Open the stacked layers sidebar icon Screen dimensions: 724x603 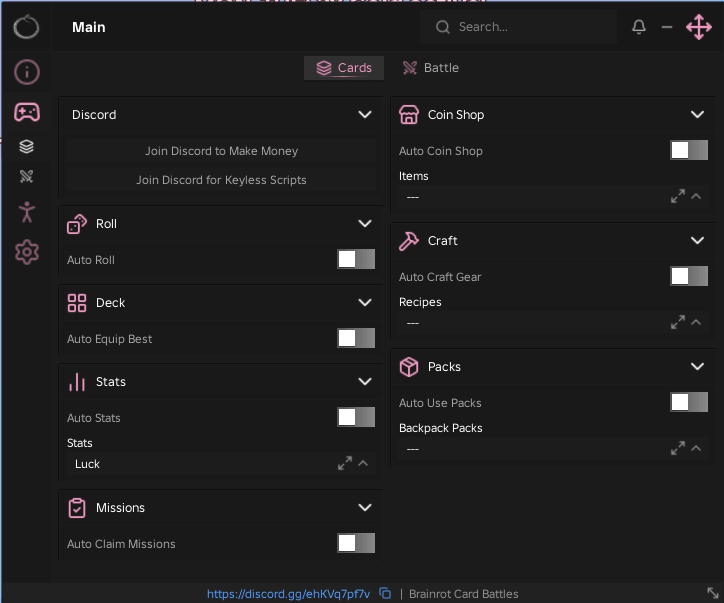tap(26, 146)
